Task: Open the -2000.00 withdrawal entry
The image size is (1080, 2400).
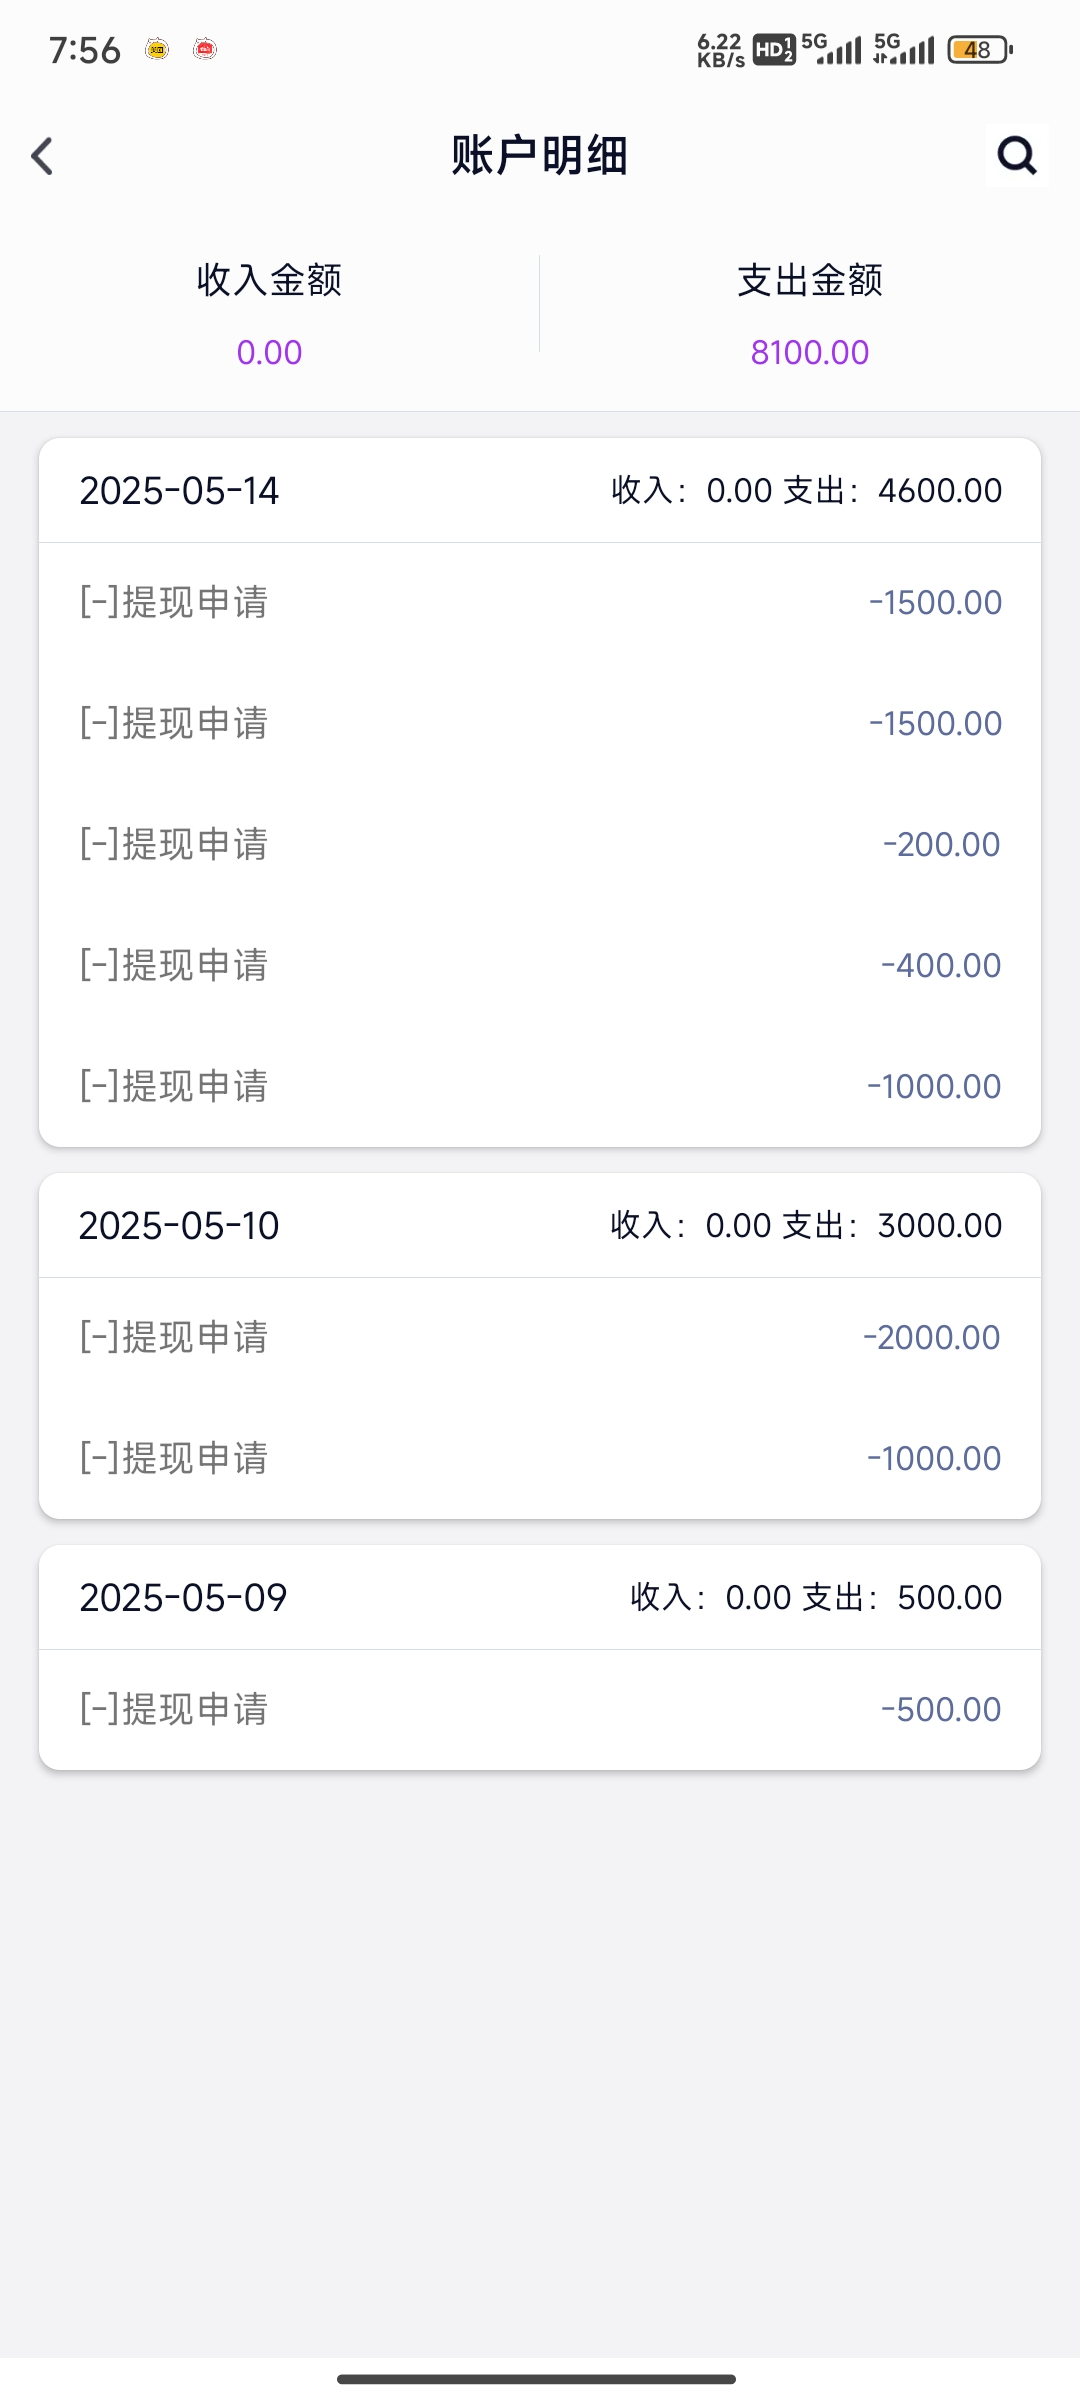Action: point(540,1338)
